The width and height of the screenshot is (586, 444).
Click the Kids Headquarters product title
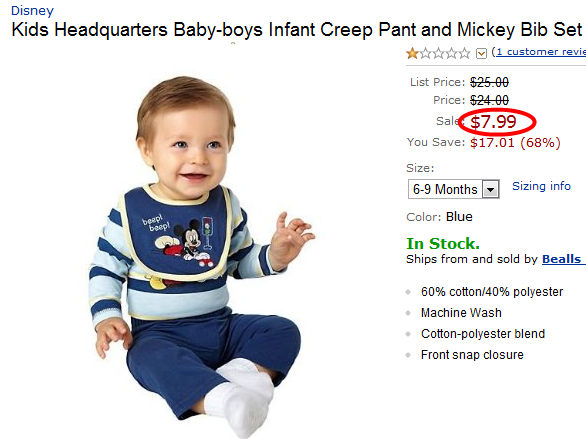click(297, 30)
